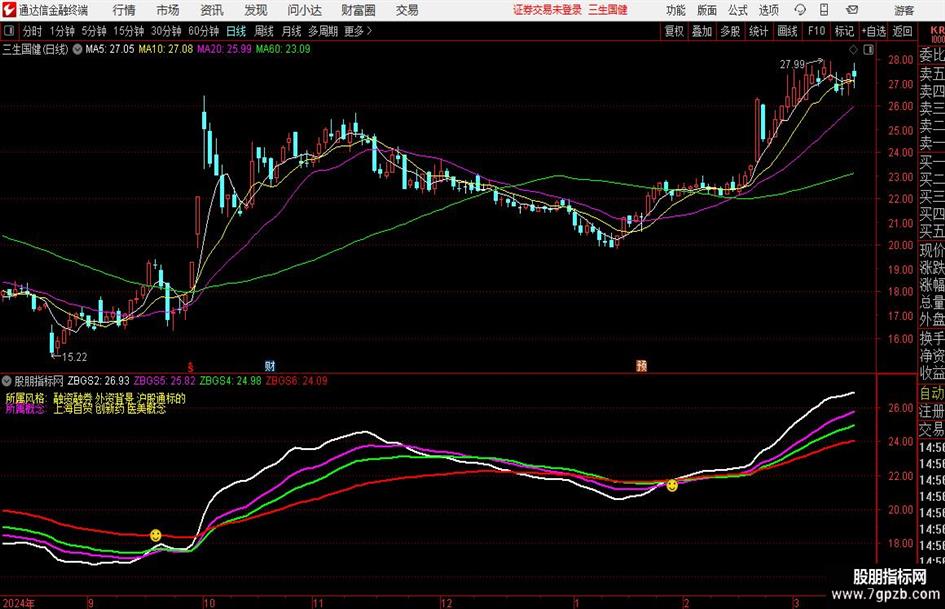Click the 预 forecast marker
The width and height of the screenshot is (945, 609).
pyautogui.click(x=641, y=365)
